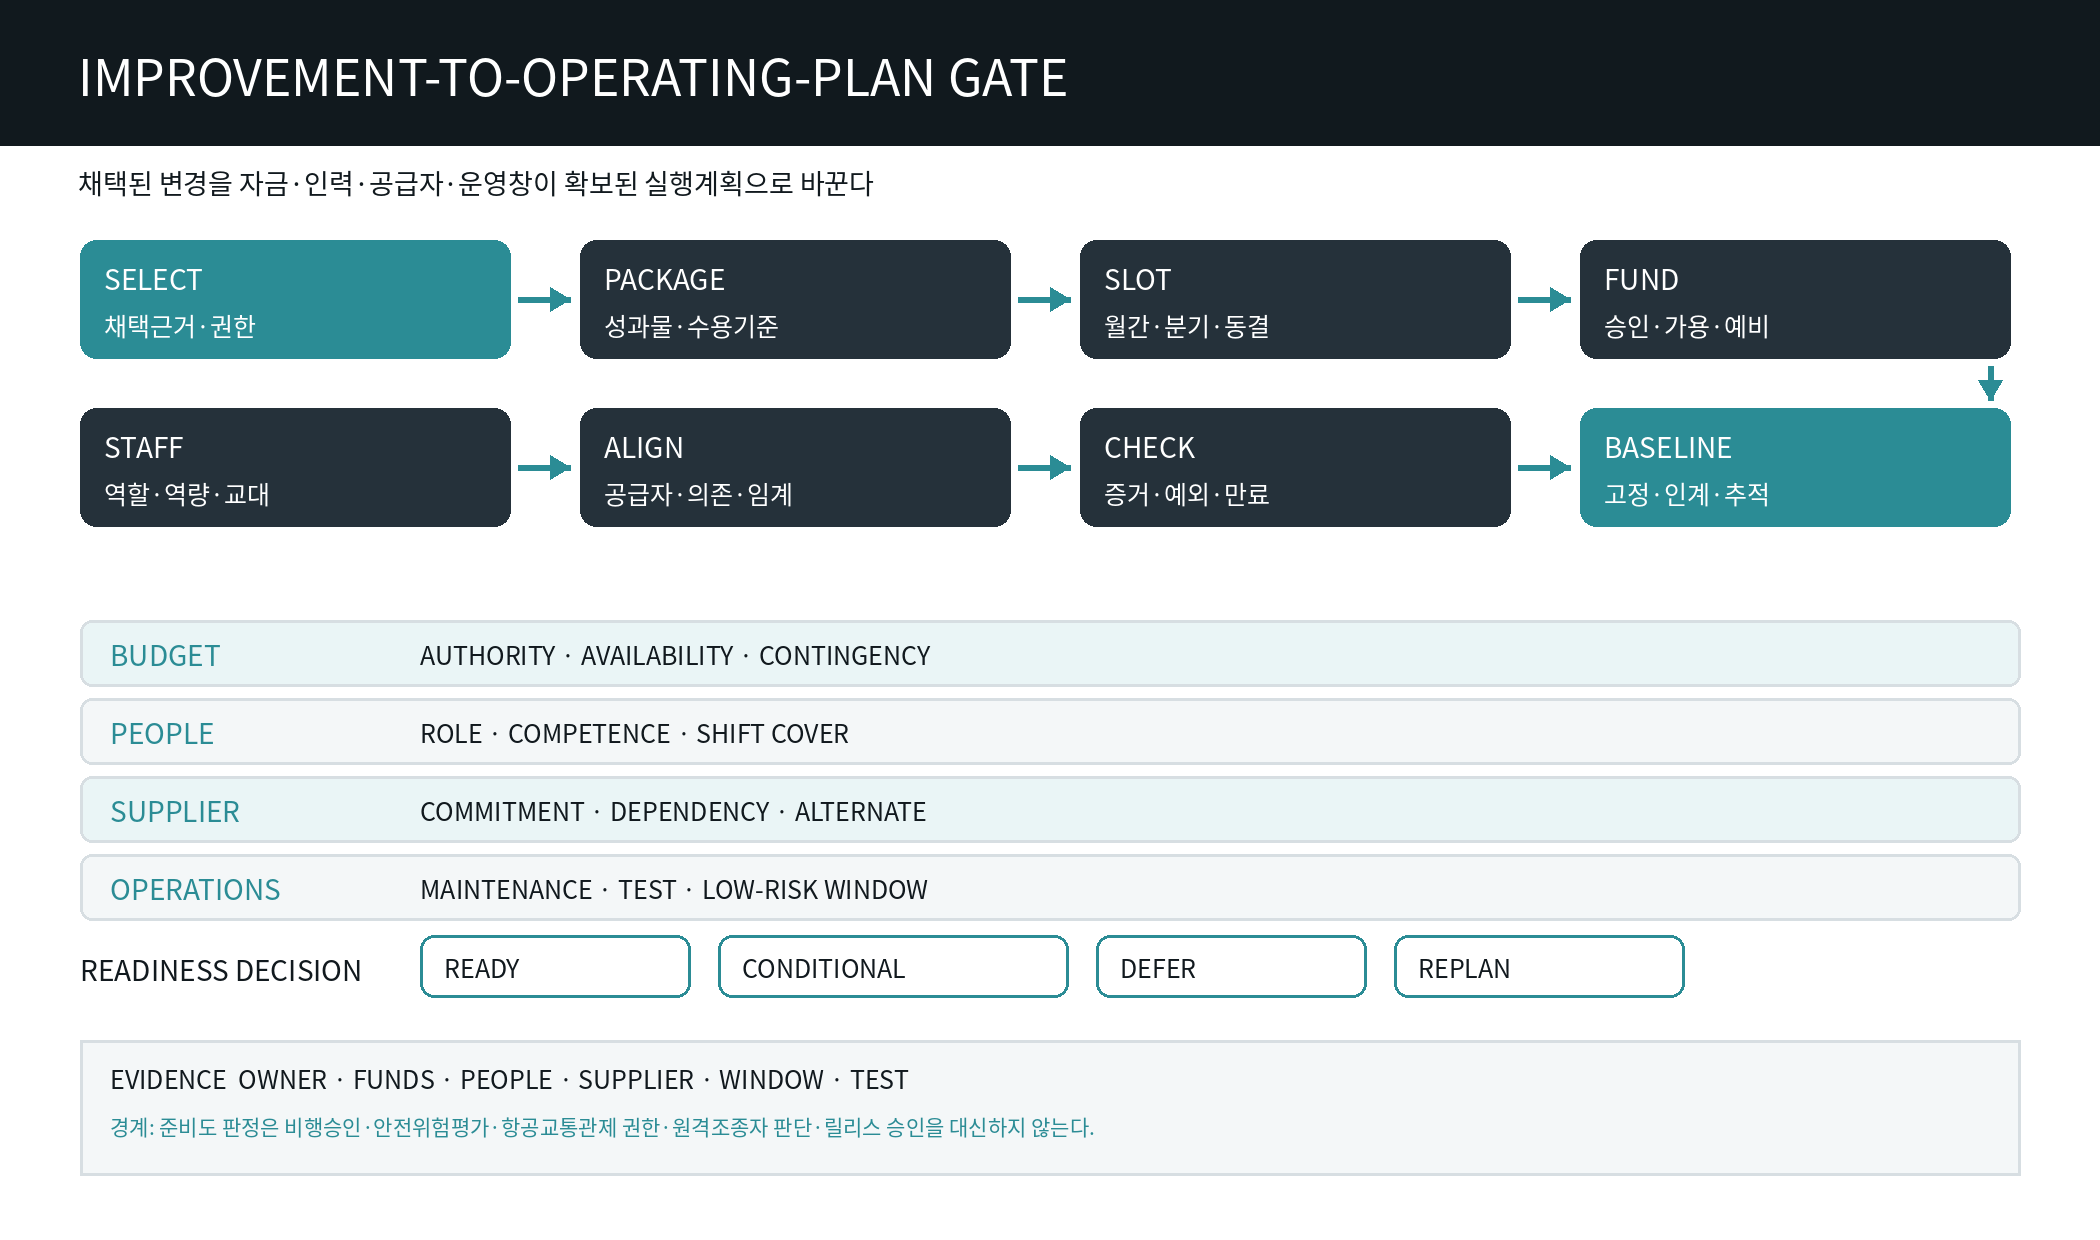The image size is (2100, 1240).
Task: Click the OPERATIONS row label
Action: tap(195, 890)
